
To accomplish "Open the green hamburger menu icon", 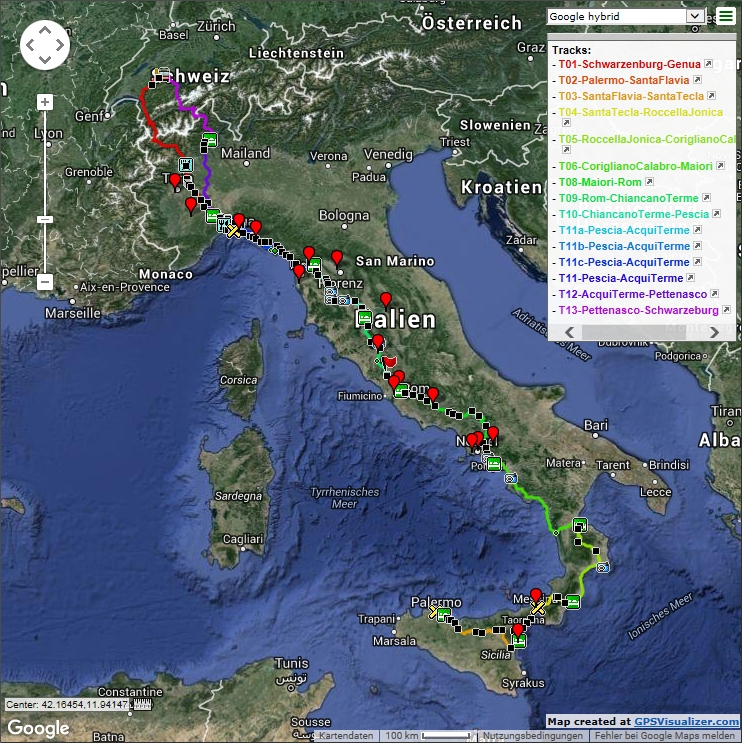I will (725, 16).
